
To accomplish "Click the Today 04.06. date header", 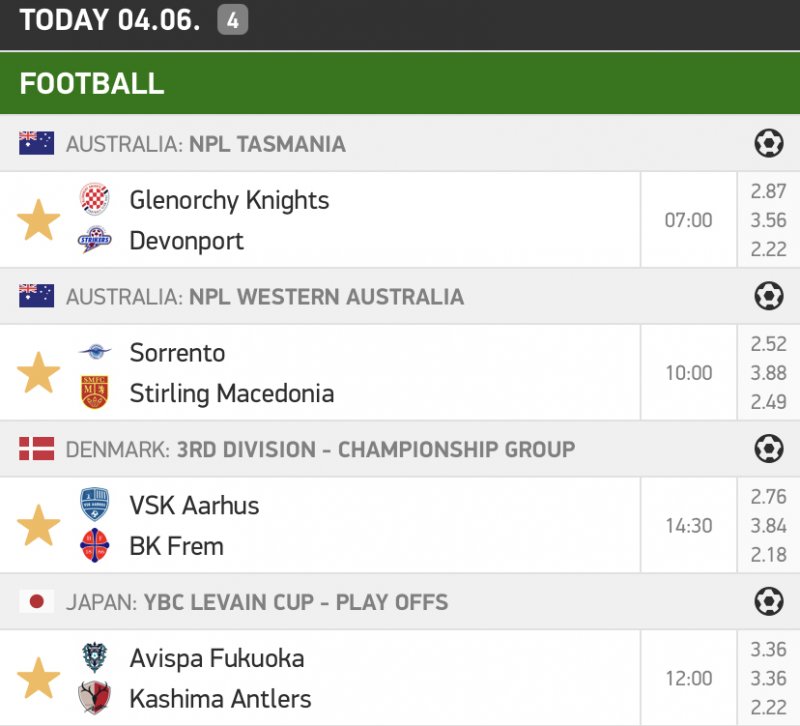I will [110, 21].
